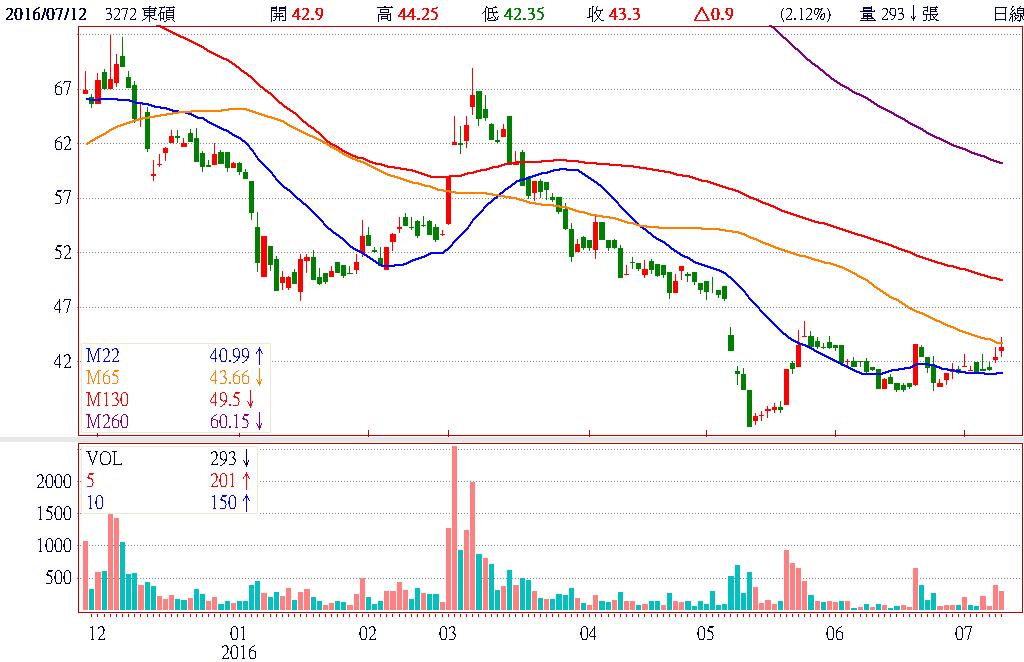This screenshot has height=662, width=1024.
Task: Click the 2000 volume axis label
Action: [54, 482]
